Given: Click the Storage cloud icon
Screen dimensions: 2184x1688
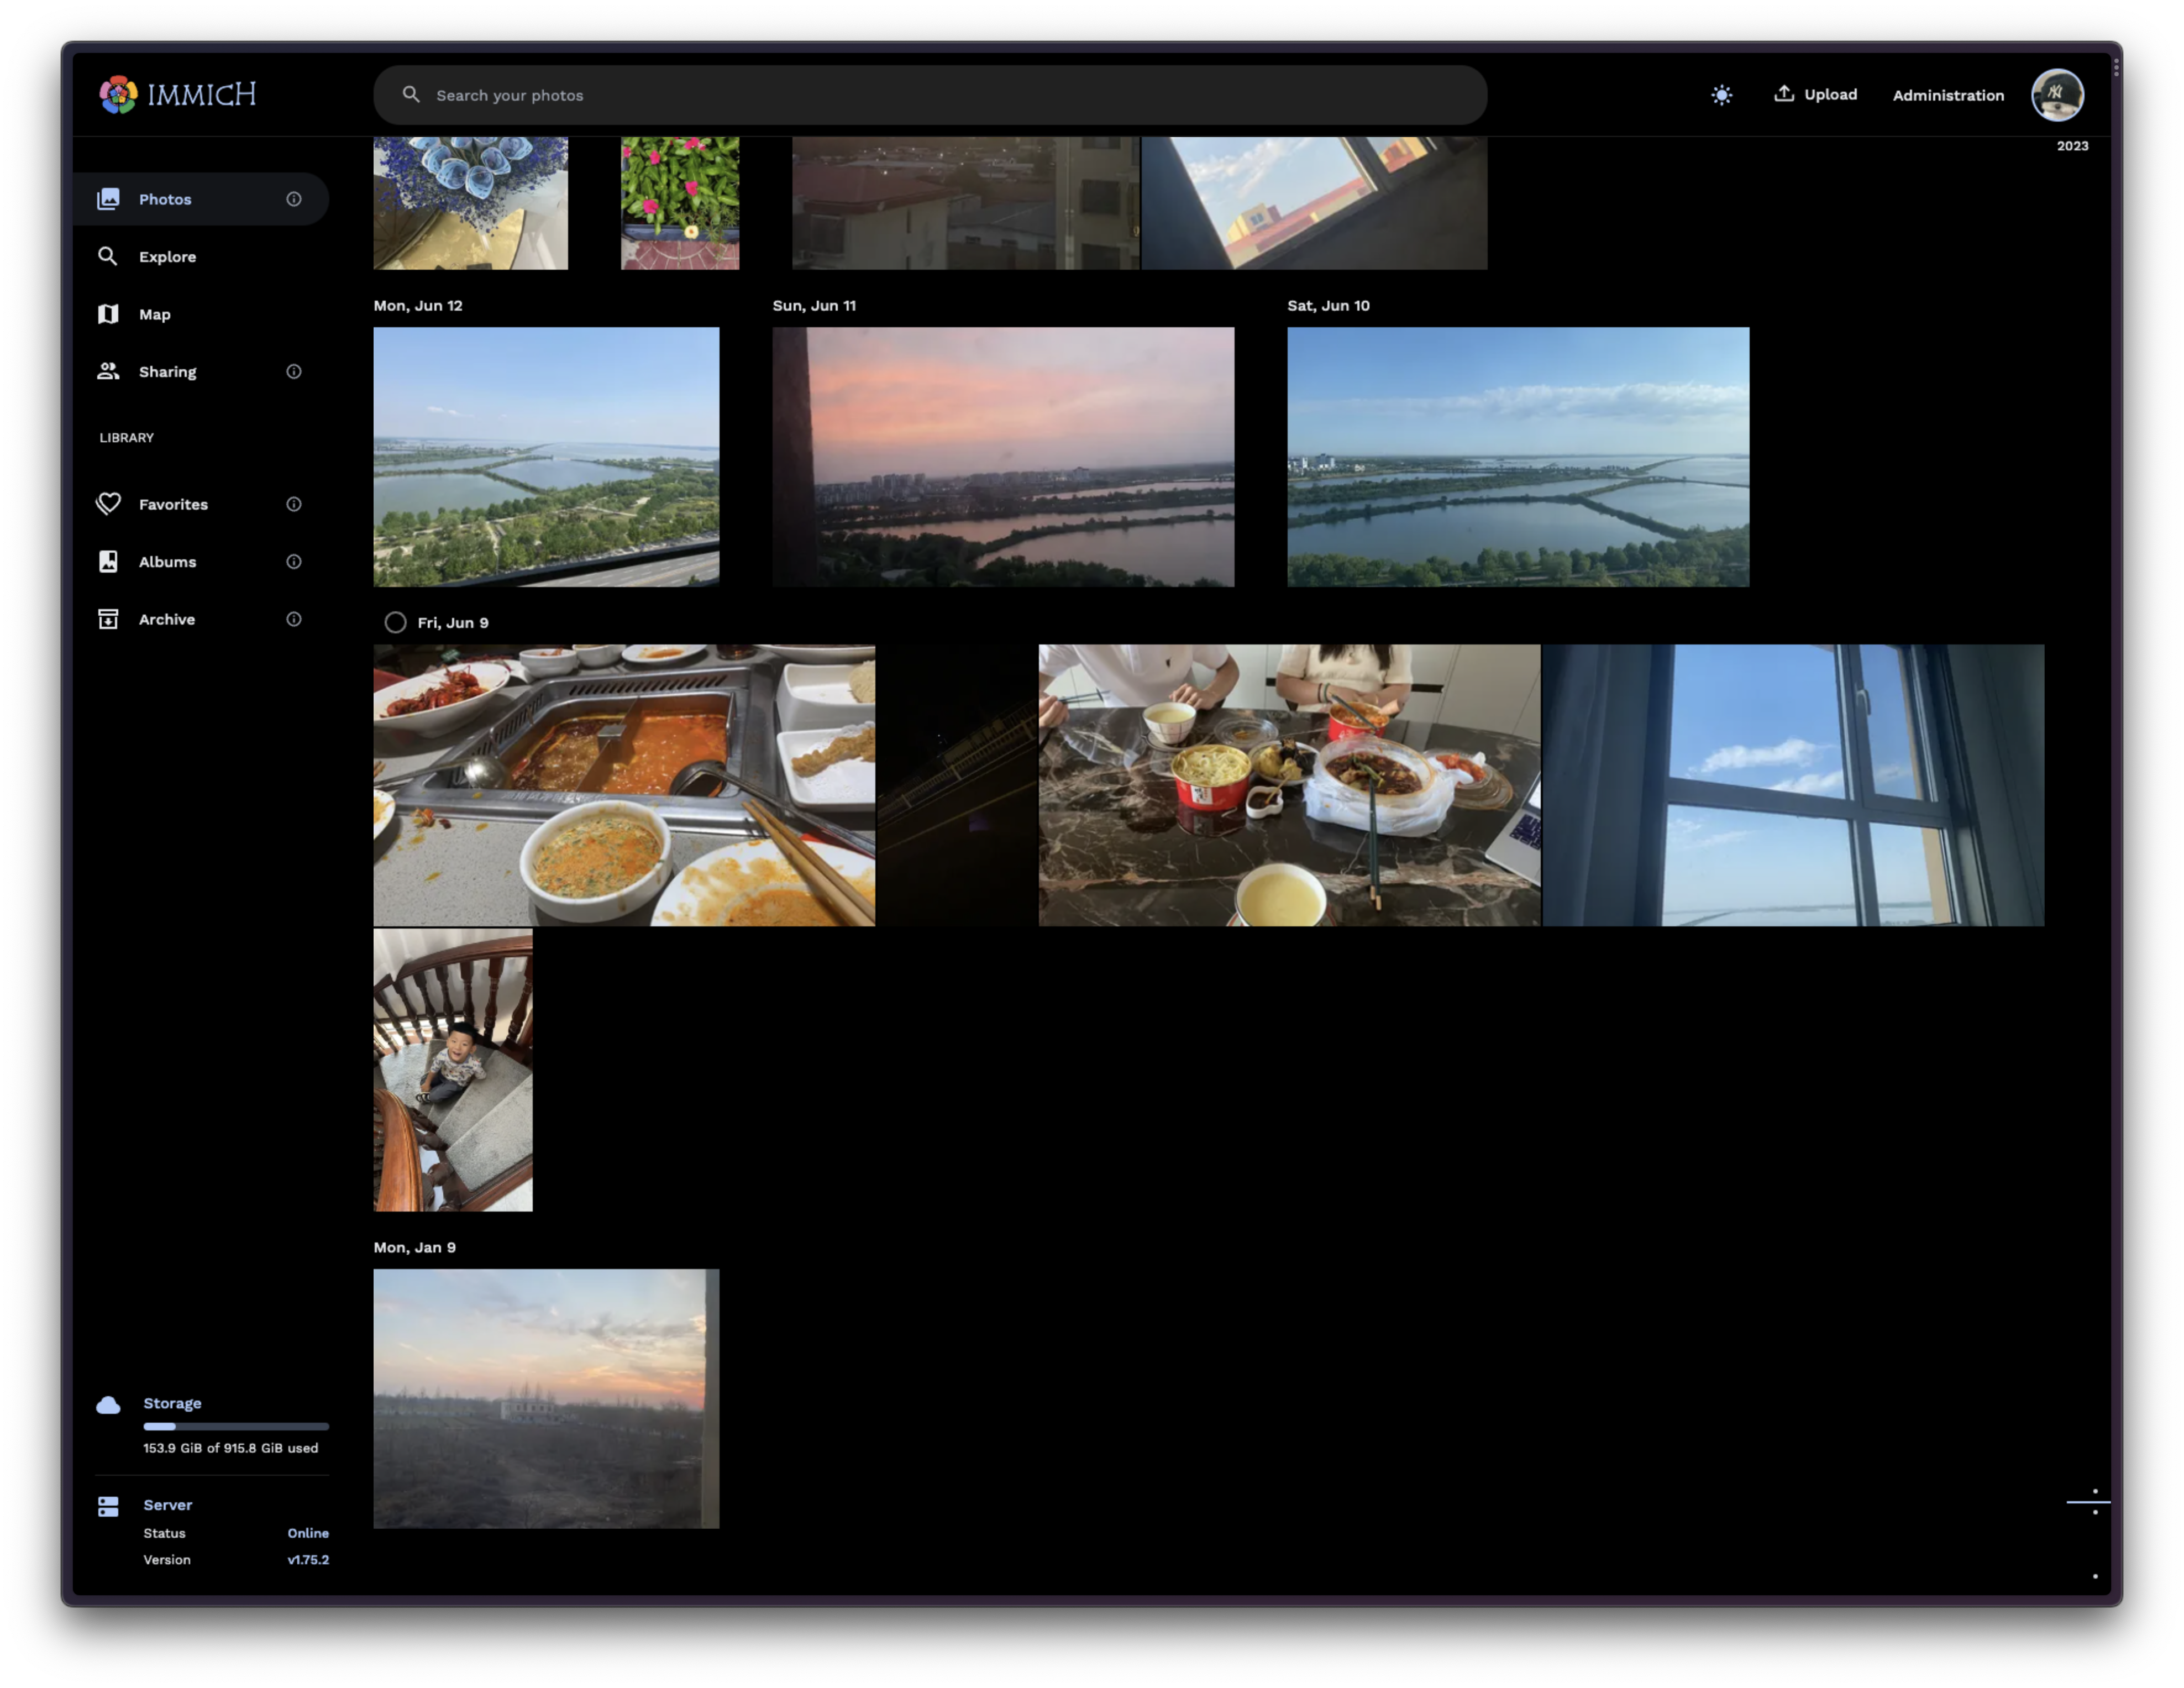Looking at the screenshot, I should [108, 1405].
